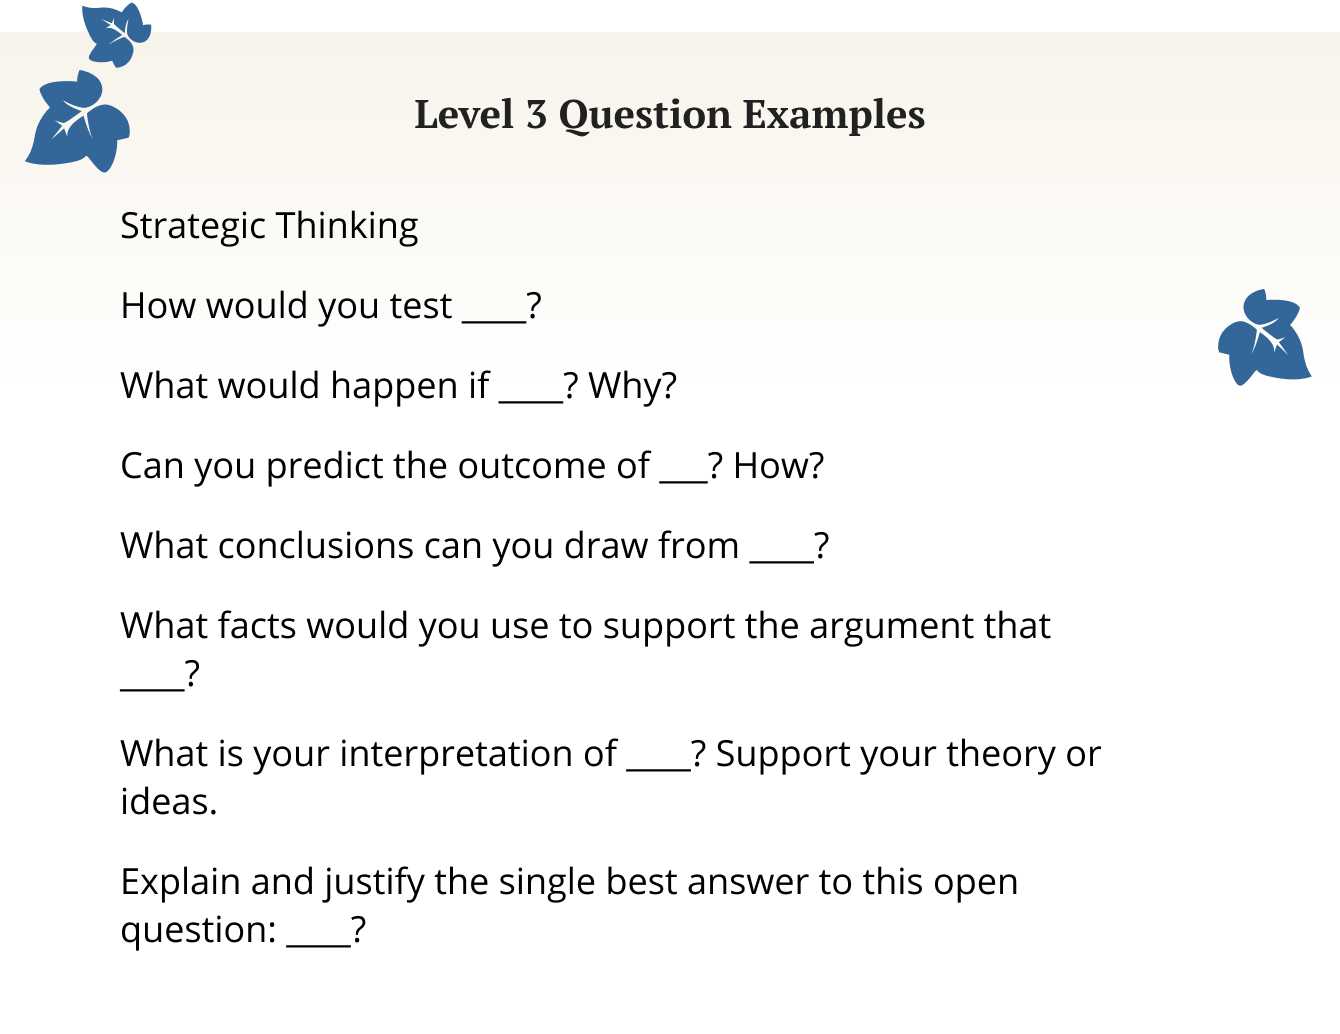Click the "What is your interpretation of" text

[368, 754]
